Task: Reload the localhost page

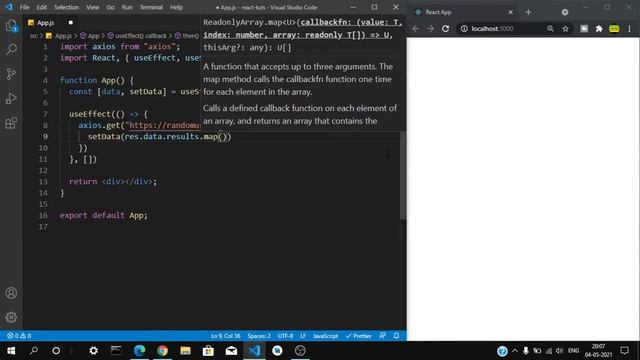Action: [446, 29]
